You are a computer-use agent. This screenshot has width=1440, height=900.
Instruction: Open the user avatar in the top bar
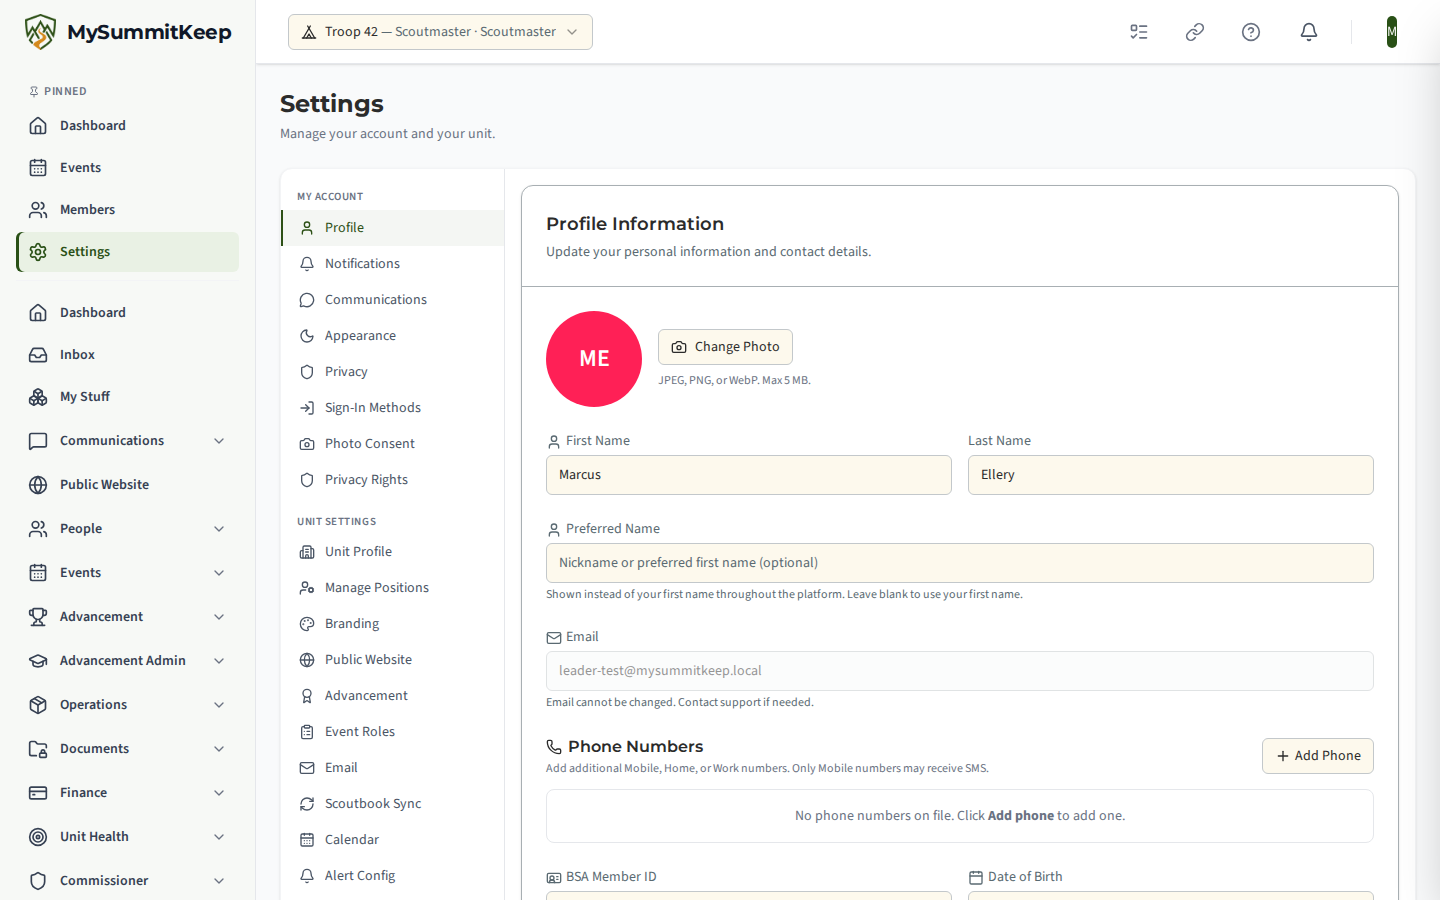coord(1392,32)
